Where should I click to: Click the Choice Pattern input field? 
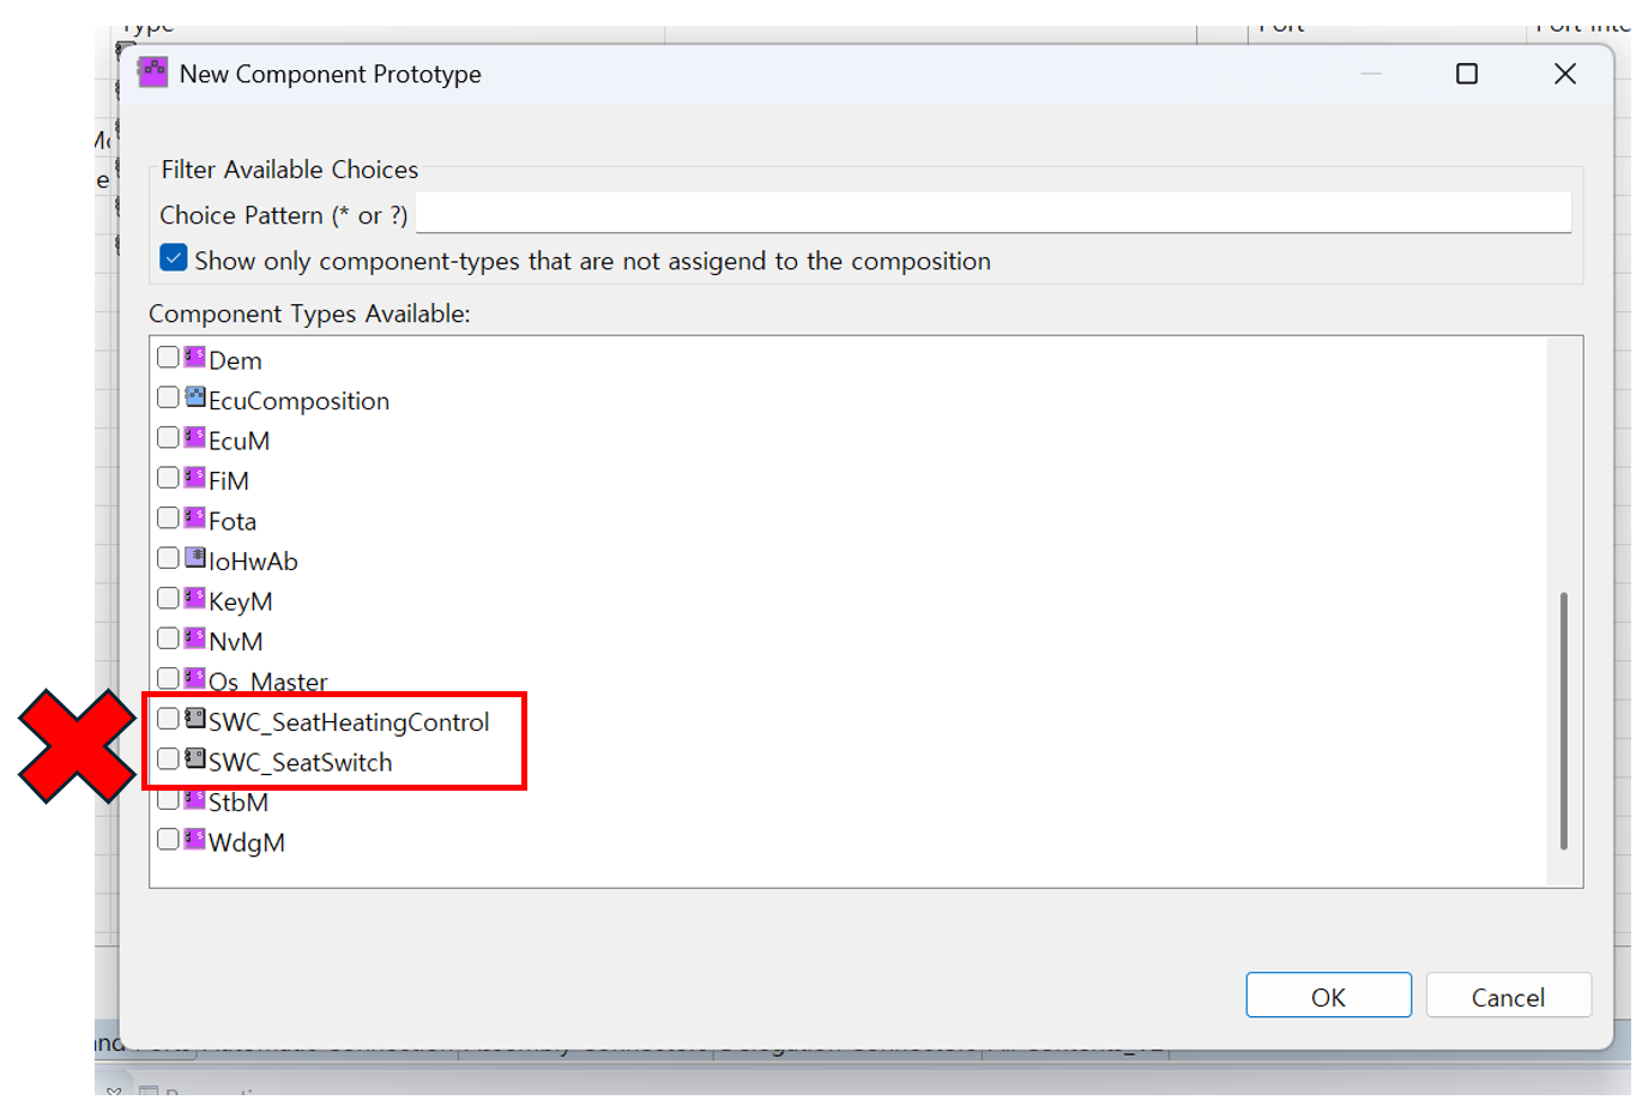(x=992, y=214)
